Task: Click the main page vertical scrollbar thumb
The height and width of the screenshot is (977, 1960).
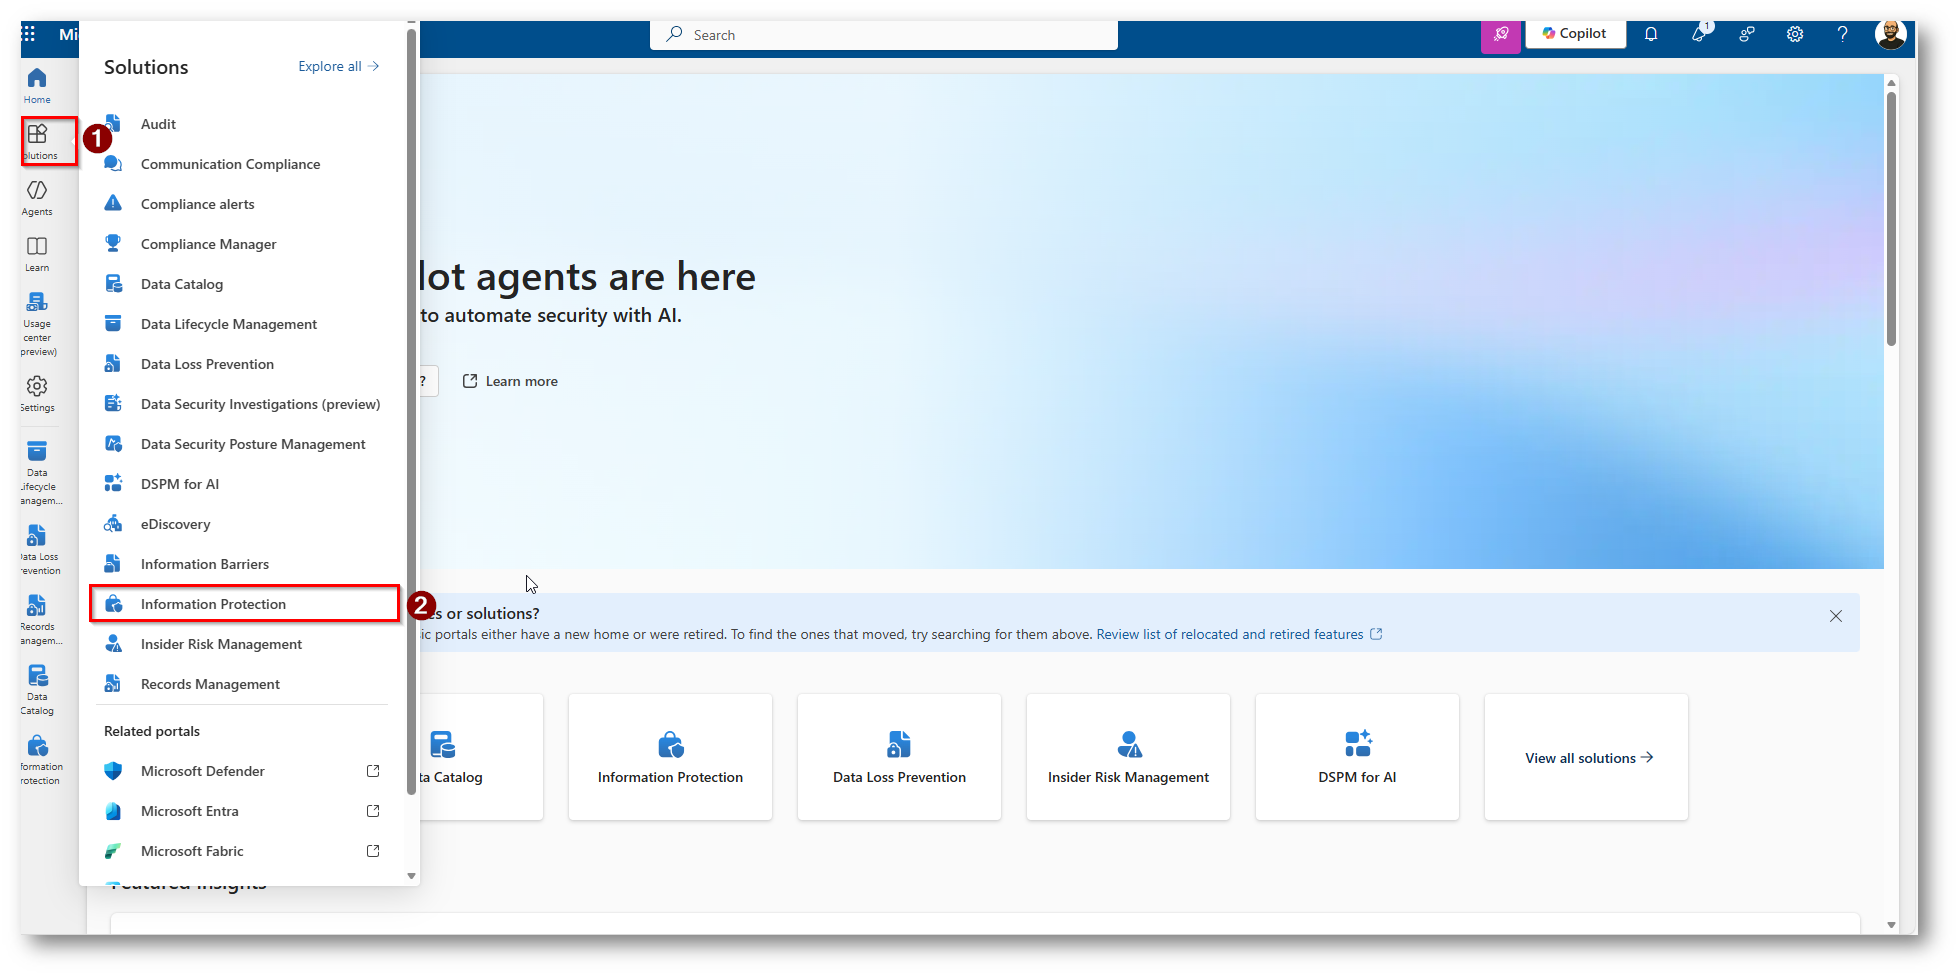Action: pos(1891,219)
